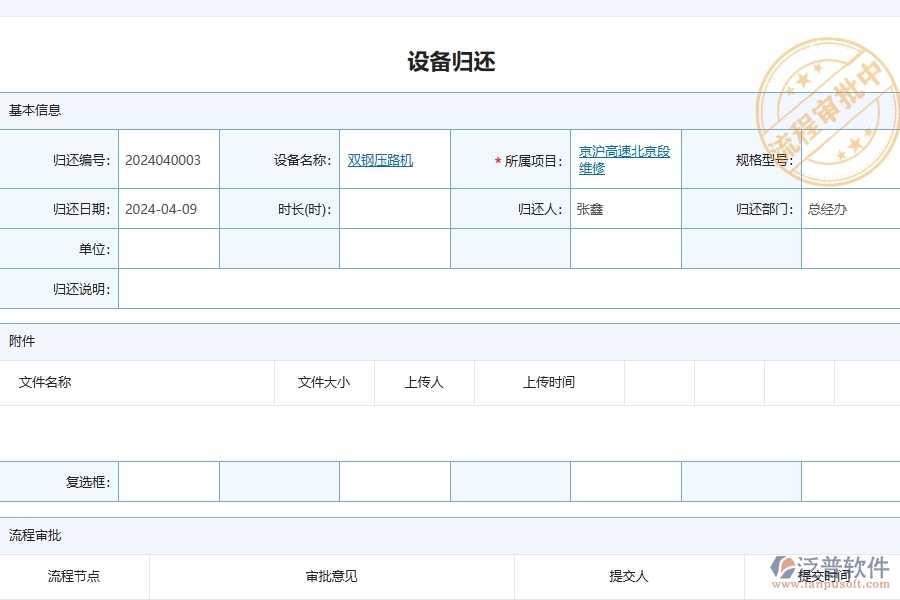Check the last checkbox in 复选框 row
The height and width of the screenshot is (600, 900).
(850, 481)
